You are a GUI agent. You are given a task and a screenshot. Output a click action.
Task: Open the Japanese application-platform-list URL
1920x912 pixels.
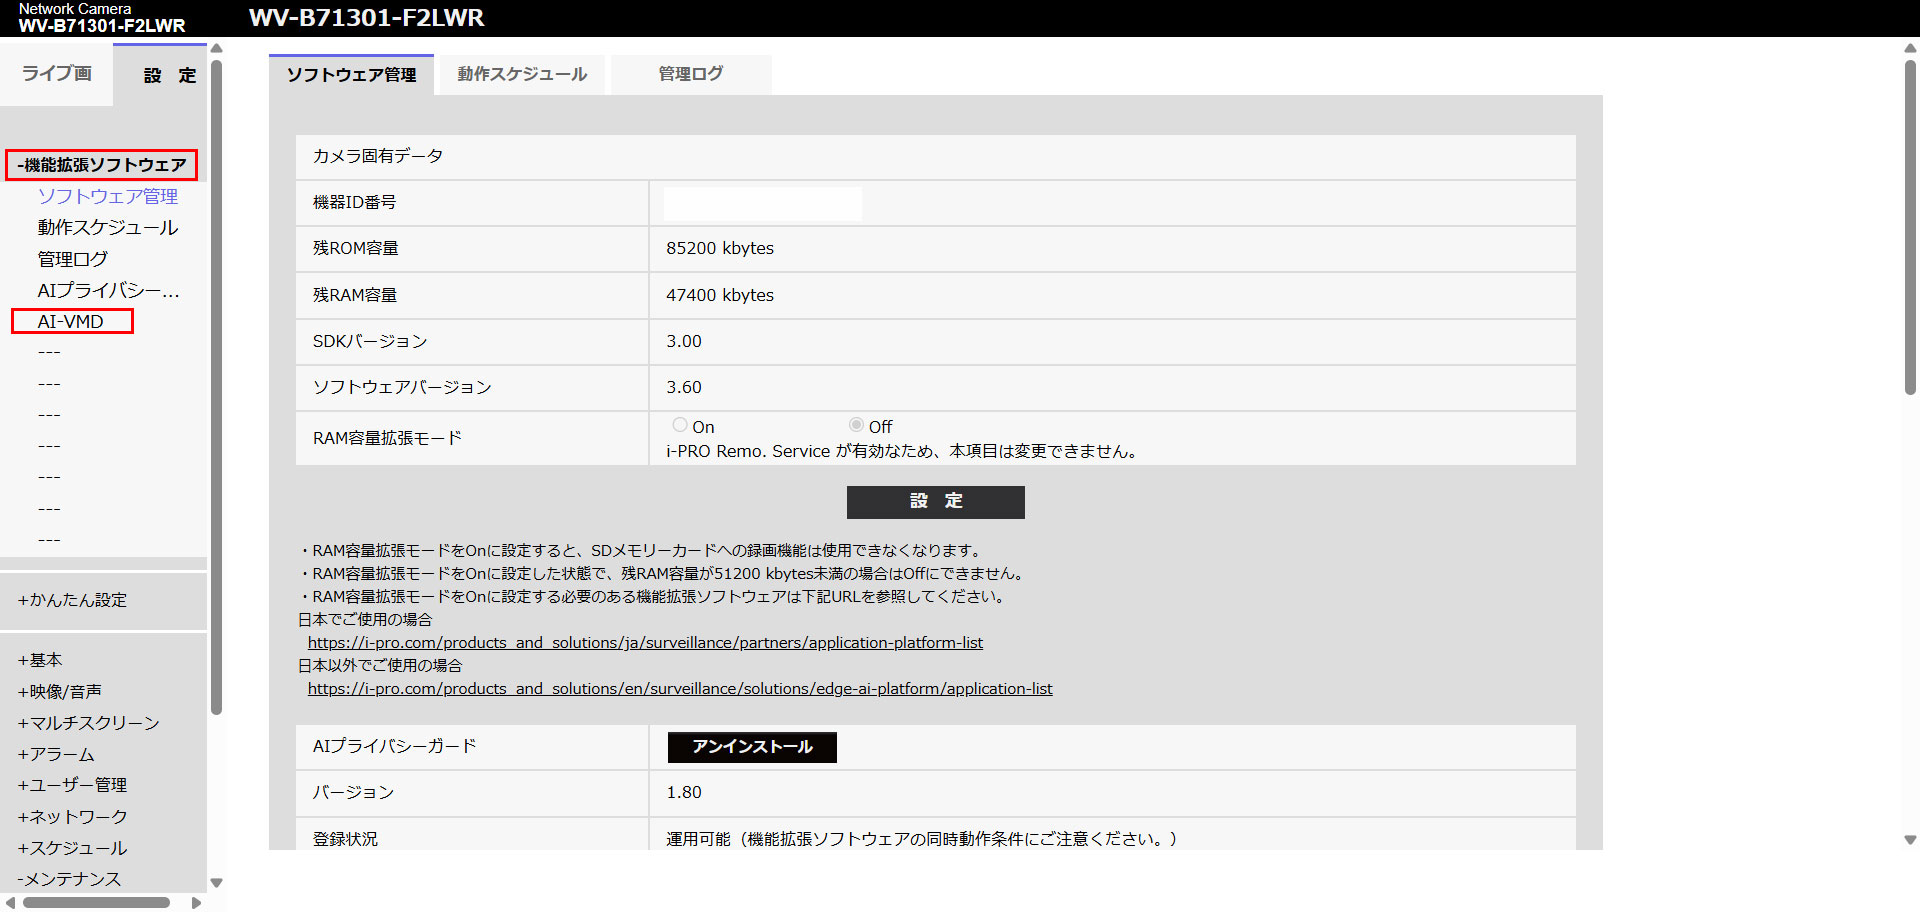point(645,643)
